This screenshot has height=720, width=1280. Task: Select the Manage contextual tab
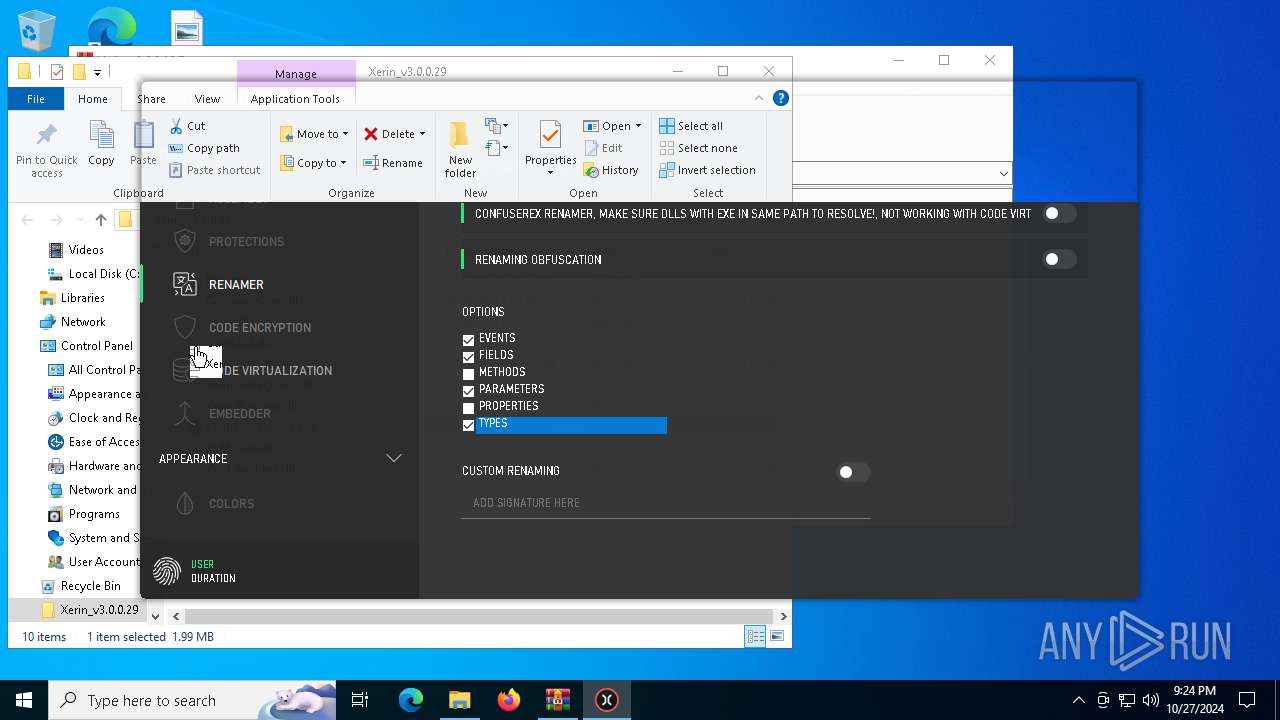click(296, 74)
